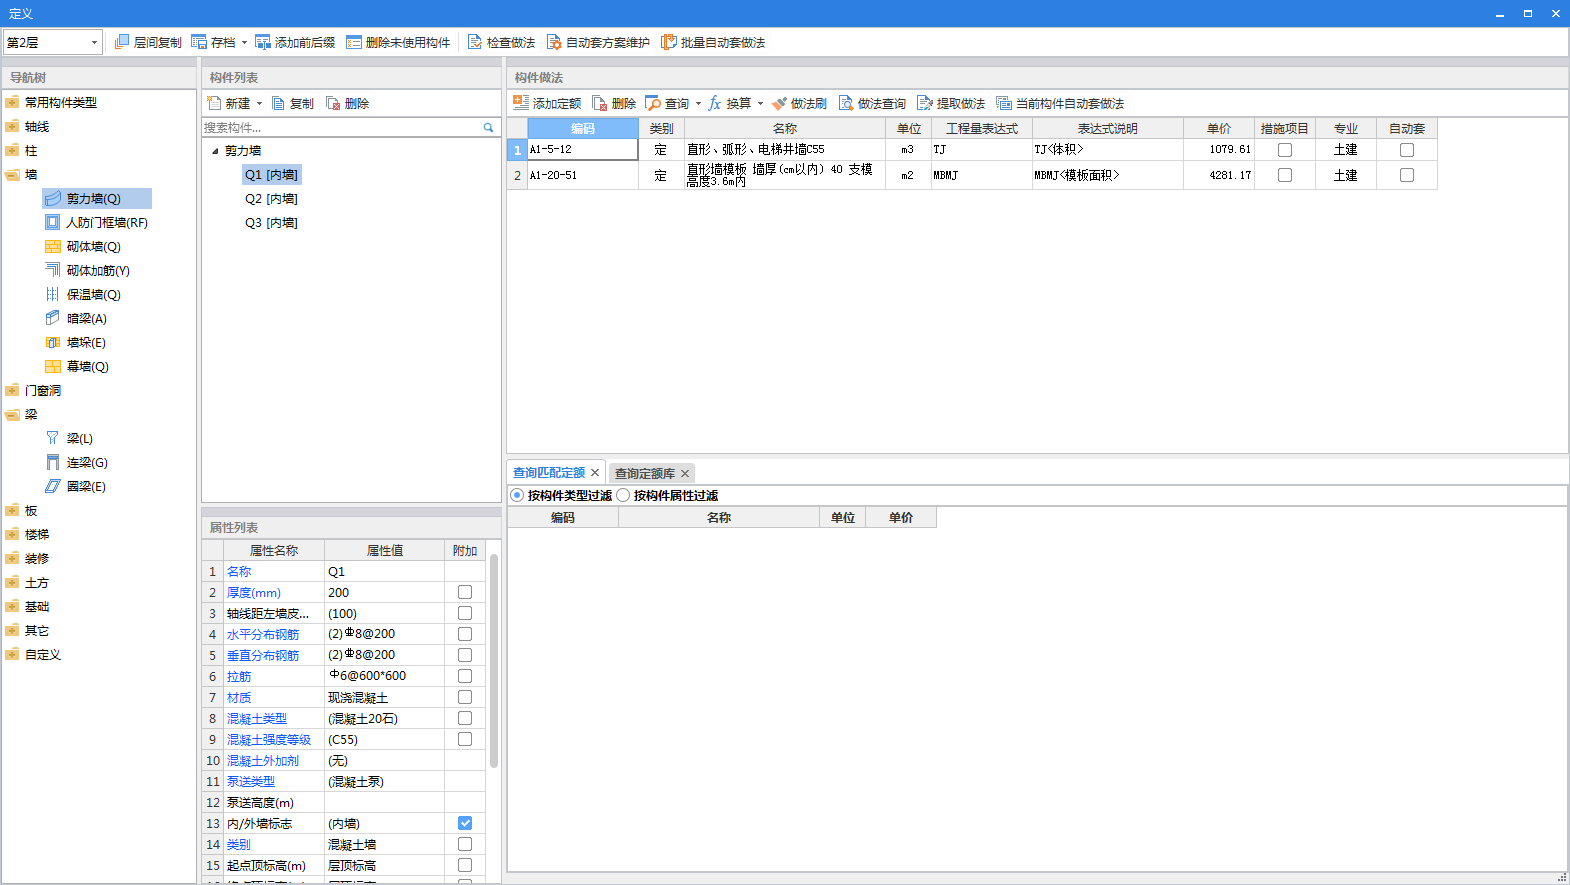The width and height of the screenshot is (1570, 885).
Task: Click the 存档 archive icon
Action: (199, 42)
